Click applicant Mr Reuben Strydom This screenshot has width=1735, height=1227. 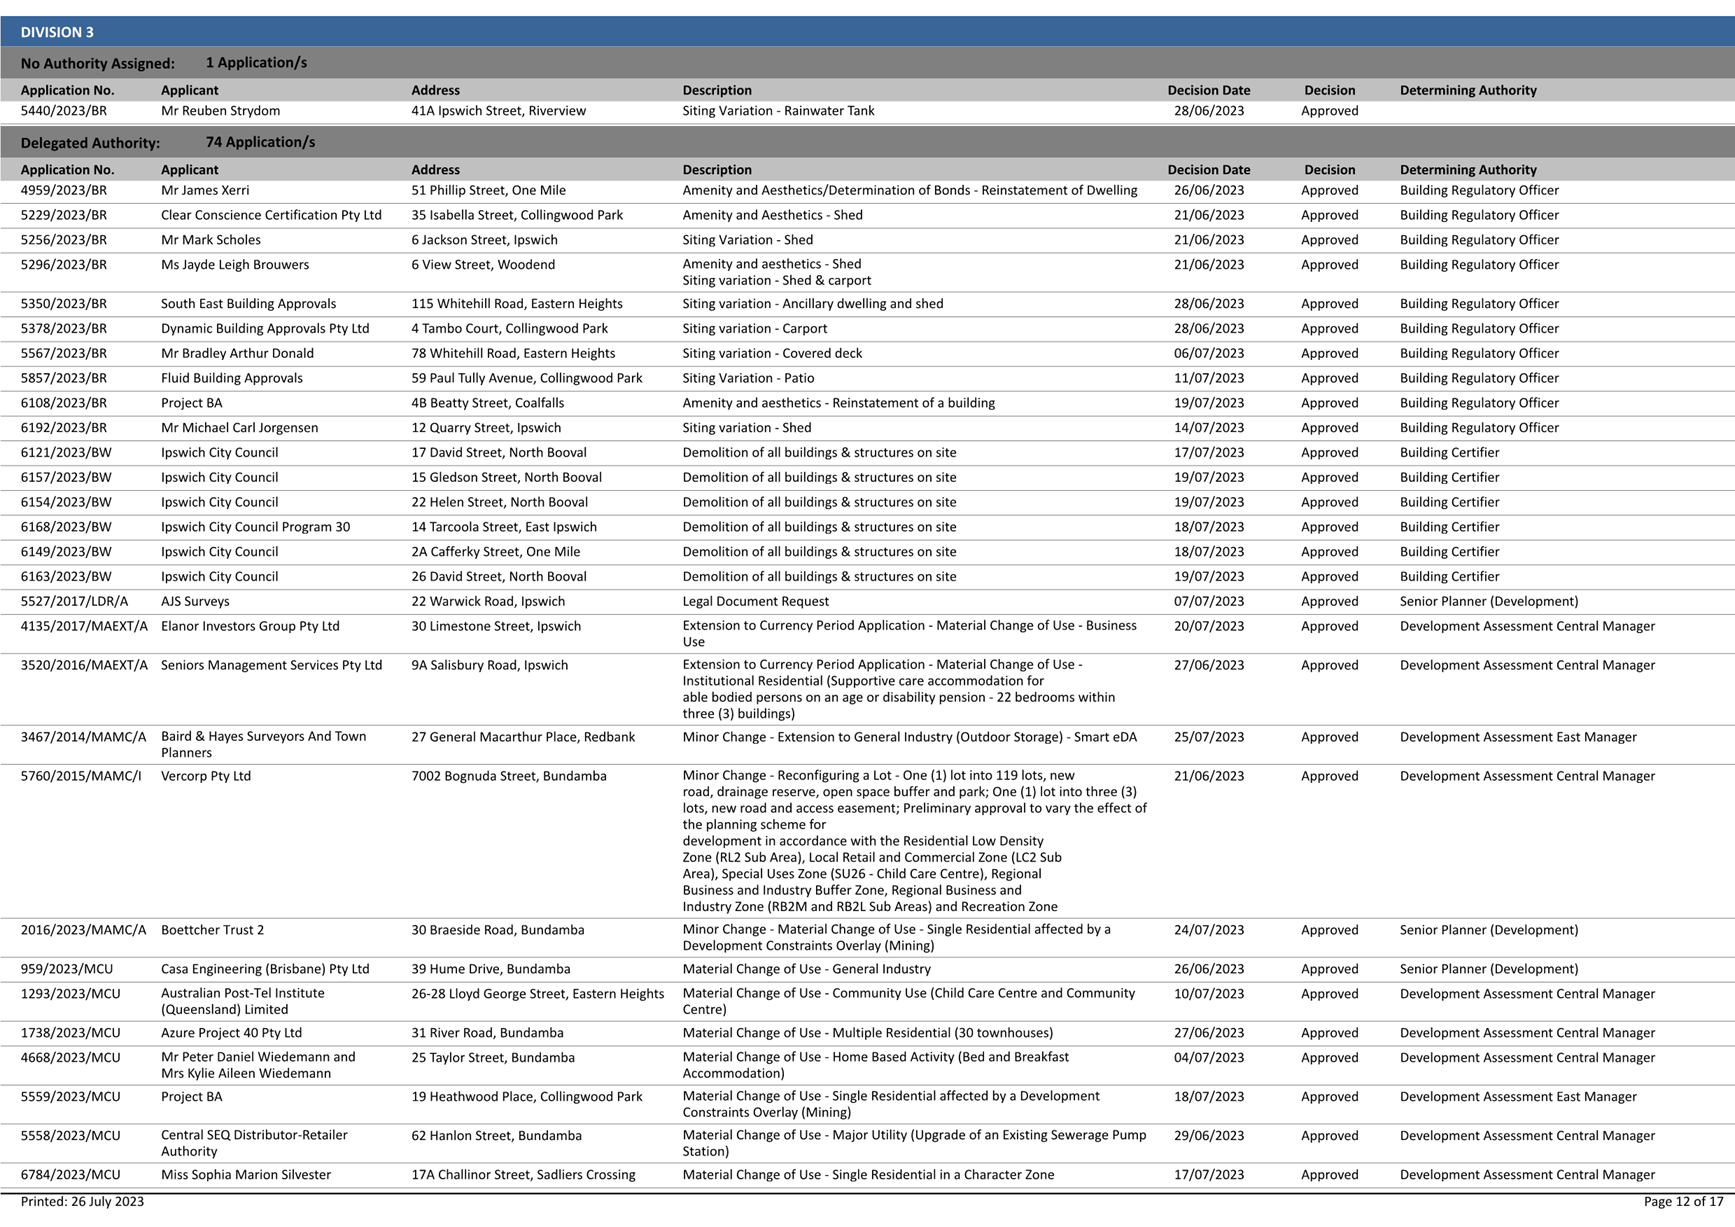220,111
